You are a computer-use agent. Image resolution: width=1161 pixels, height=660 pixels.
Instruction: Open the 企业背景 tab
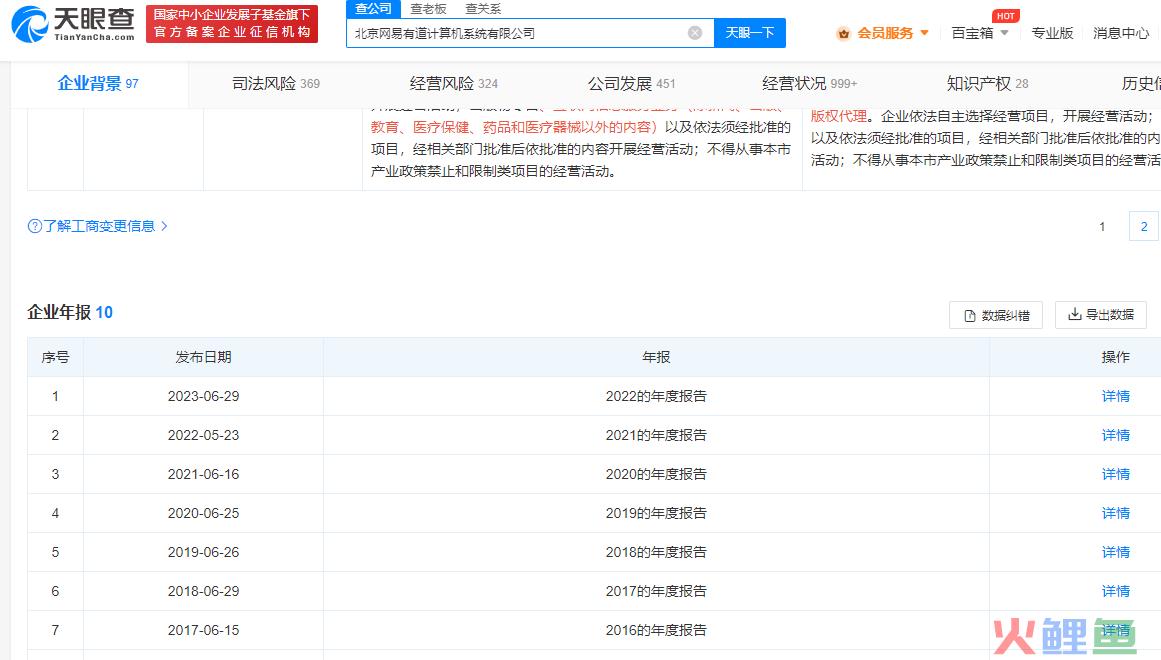[98, 84]
